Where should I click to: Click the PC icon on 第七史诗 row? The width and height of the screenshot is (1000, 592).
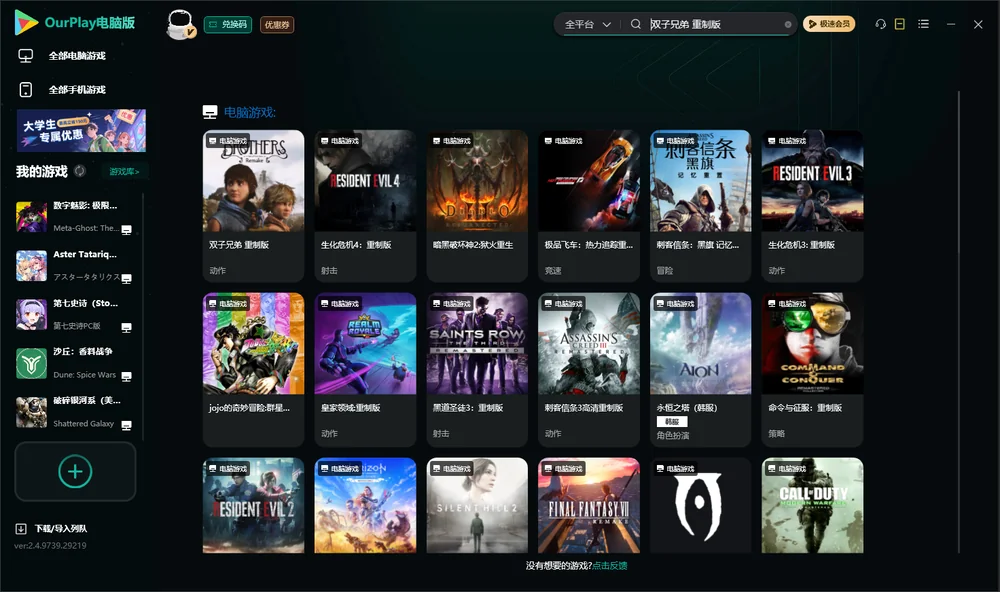[x=126, y=327]
